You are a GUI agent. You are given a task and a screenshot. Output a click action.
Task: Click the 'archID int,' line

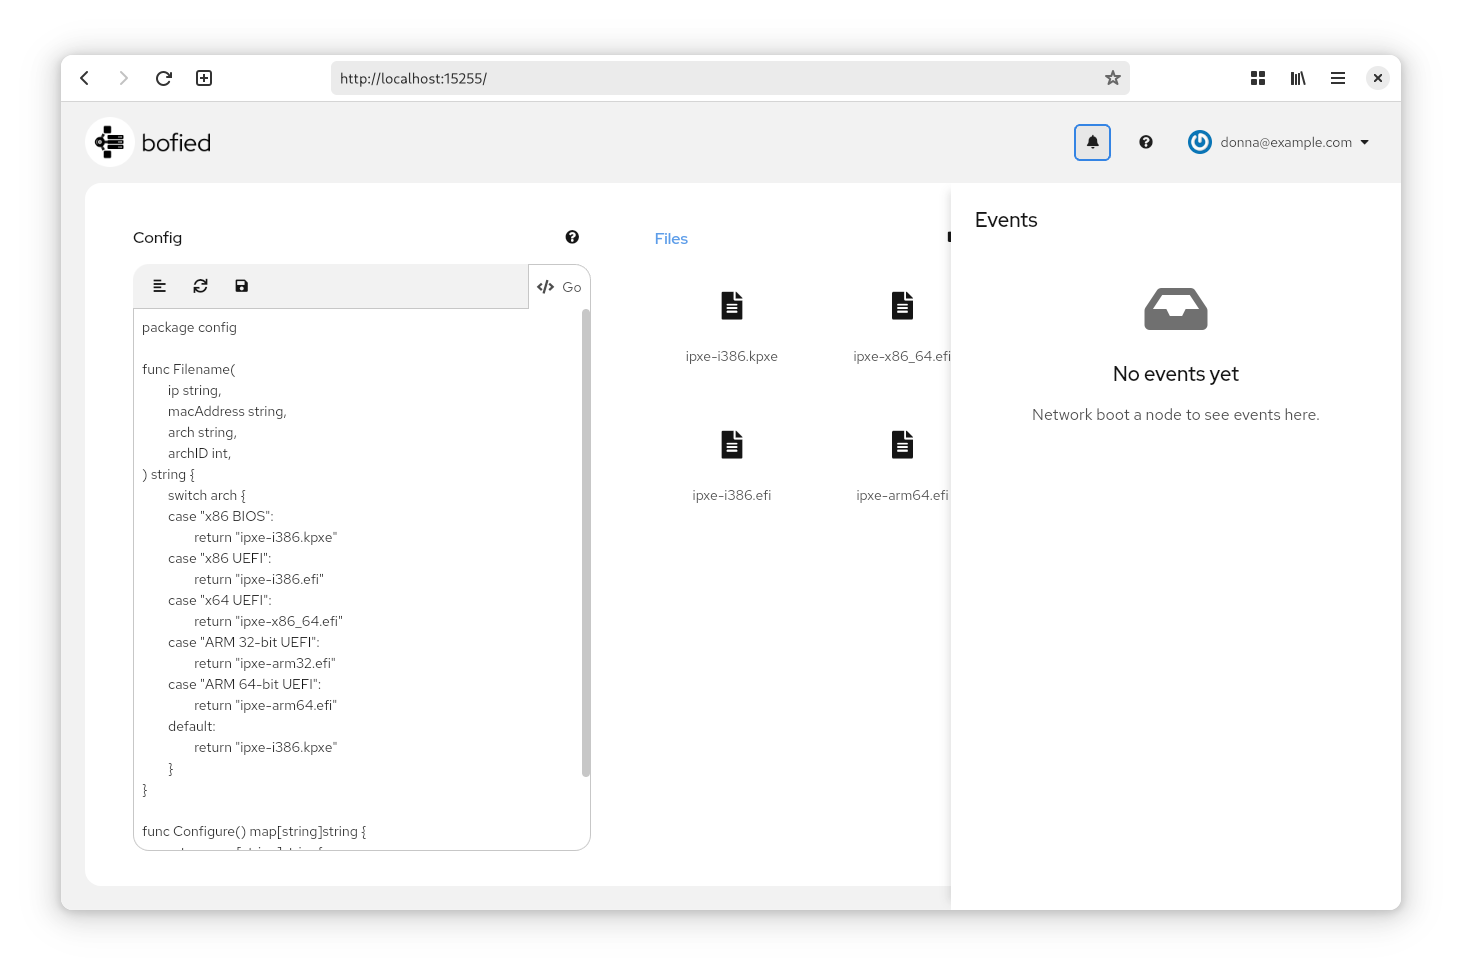click(199, 454)
